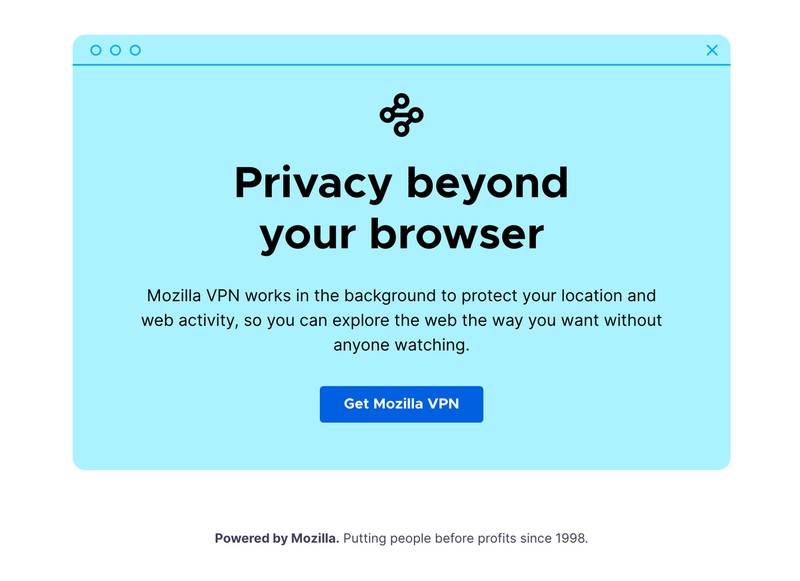Click "Putting people before profits since 1998."
This screenshot has height=581, width=800.
click(465, 538)
